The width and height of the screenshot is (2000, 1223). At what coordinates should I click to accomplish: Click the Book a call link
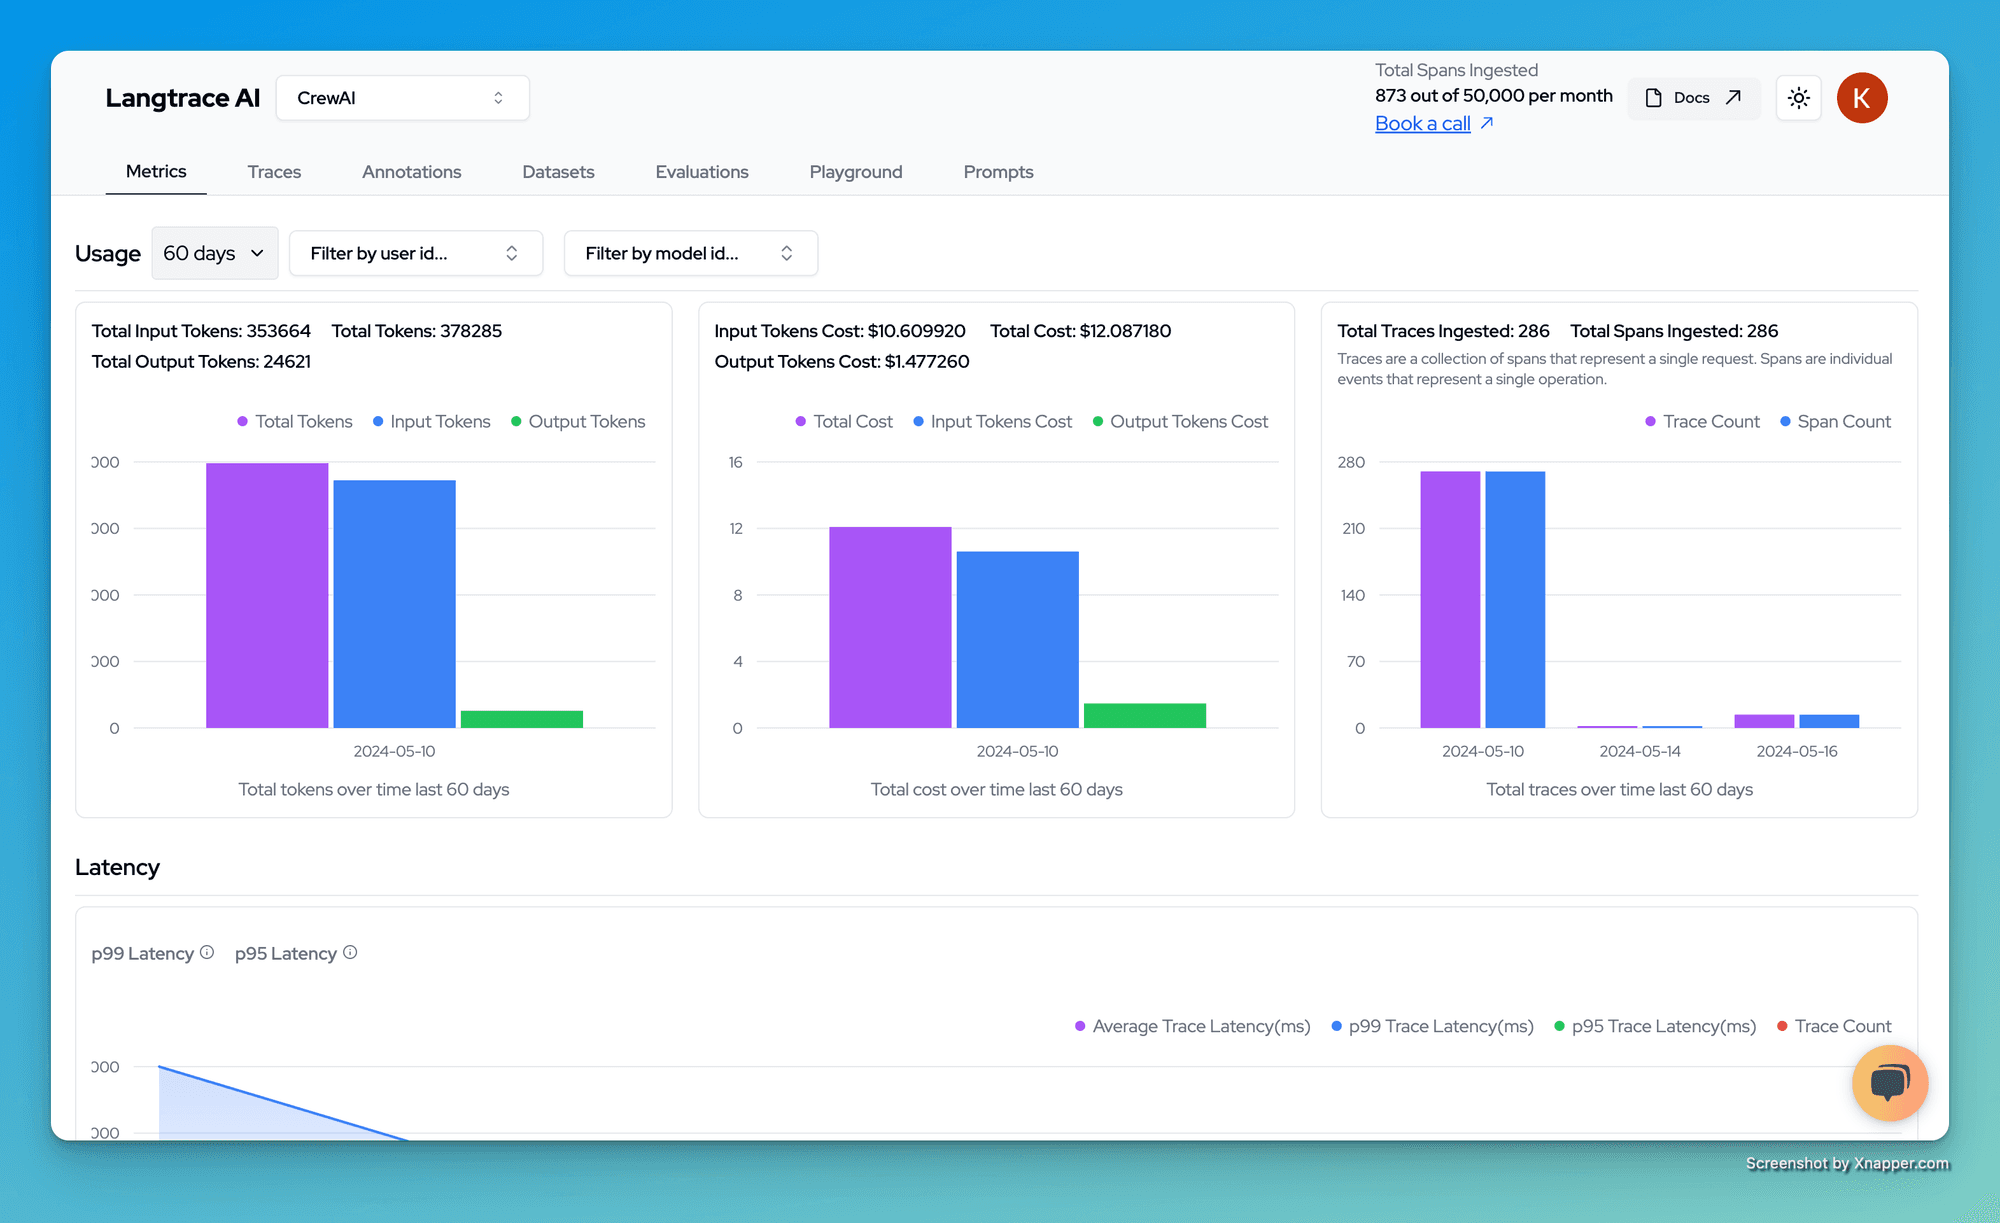tap(1422, 123)
